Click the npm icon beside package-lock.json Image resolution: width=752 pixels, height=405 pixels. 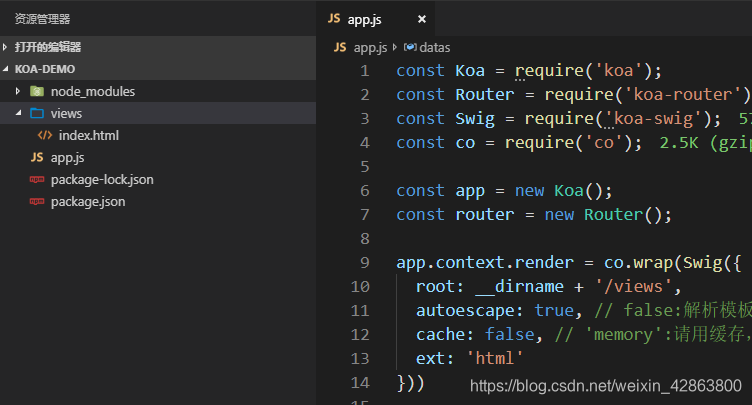[37, 179]
